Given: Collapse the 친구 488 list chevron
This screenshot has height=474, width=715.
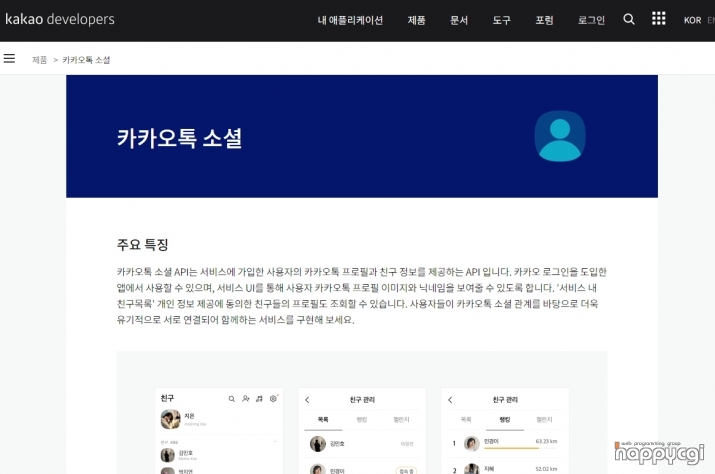Looking at the screenshot, I should [275, 442].
